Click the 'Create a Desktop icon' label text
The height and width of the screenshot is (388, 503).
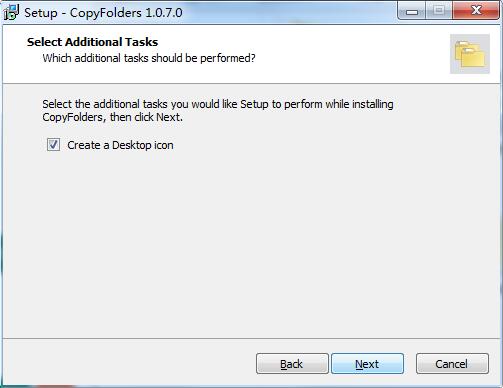(x=120, y=145)
